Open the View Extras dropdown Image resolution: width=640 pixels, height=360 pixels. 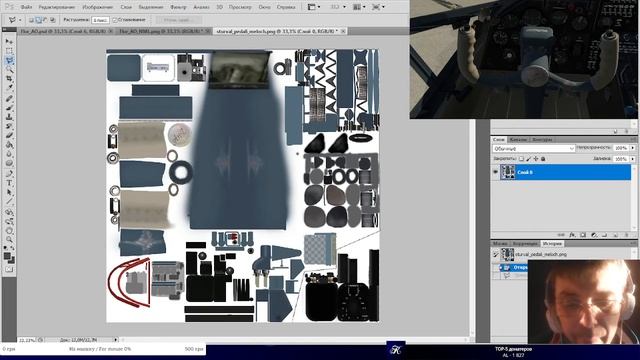pyautogui.click(x=314, y=7)
